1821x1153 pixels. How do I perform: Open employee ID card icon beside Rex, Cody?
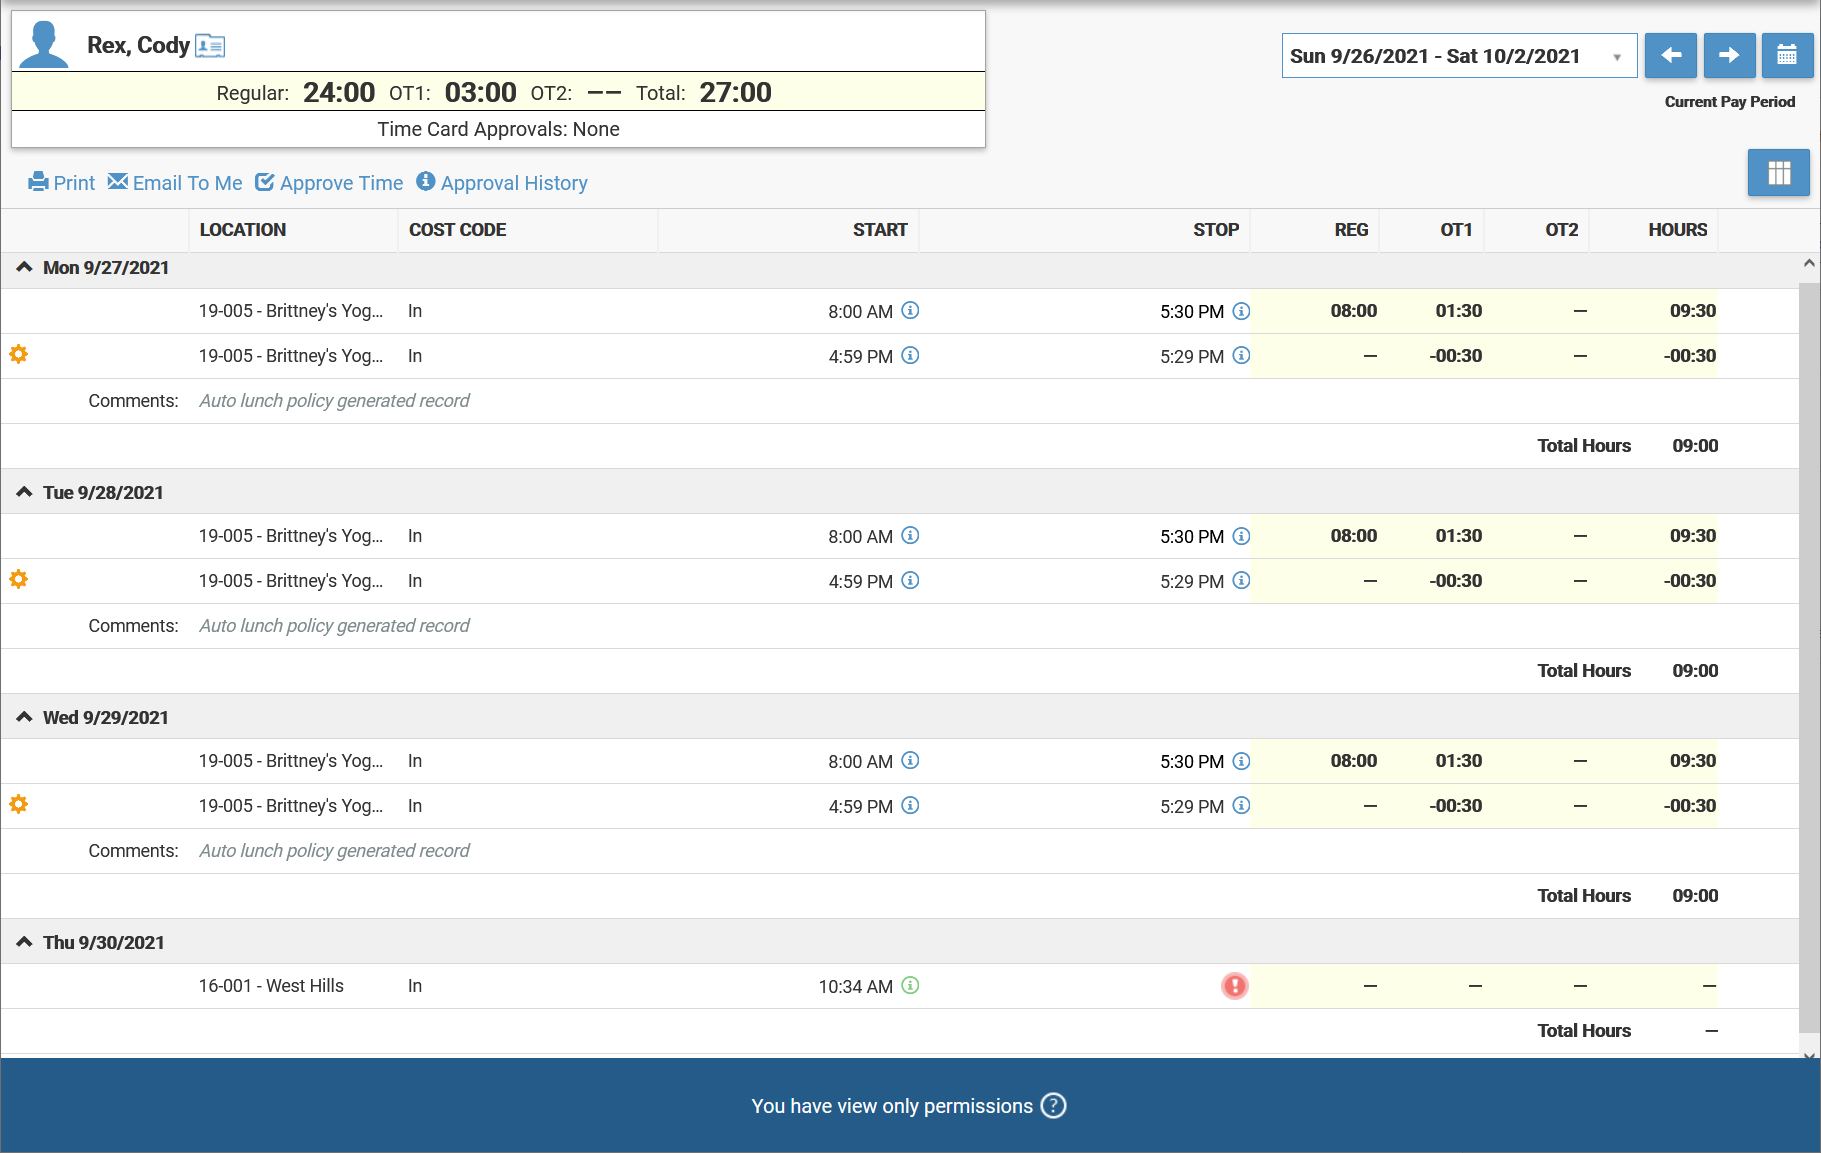pos(210,46)
